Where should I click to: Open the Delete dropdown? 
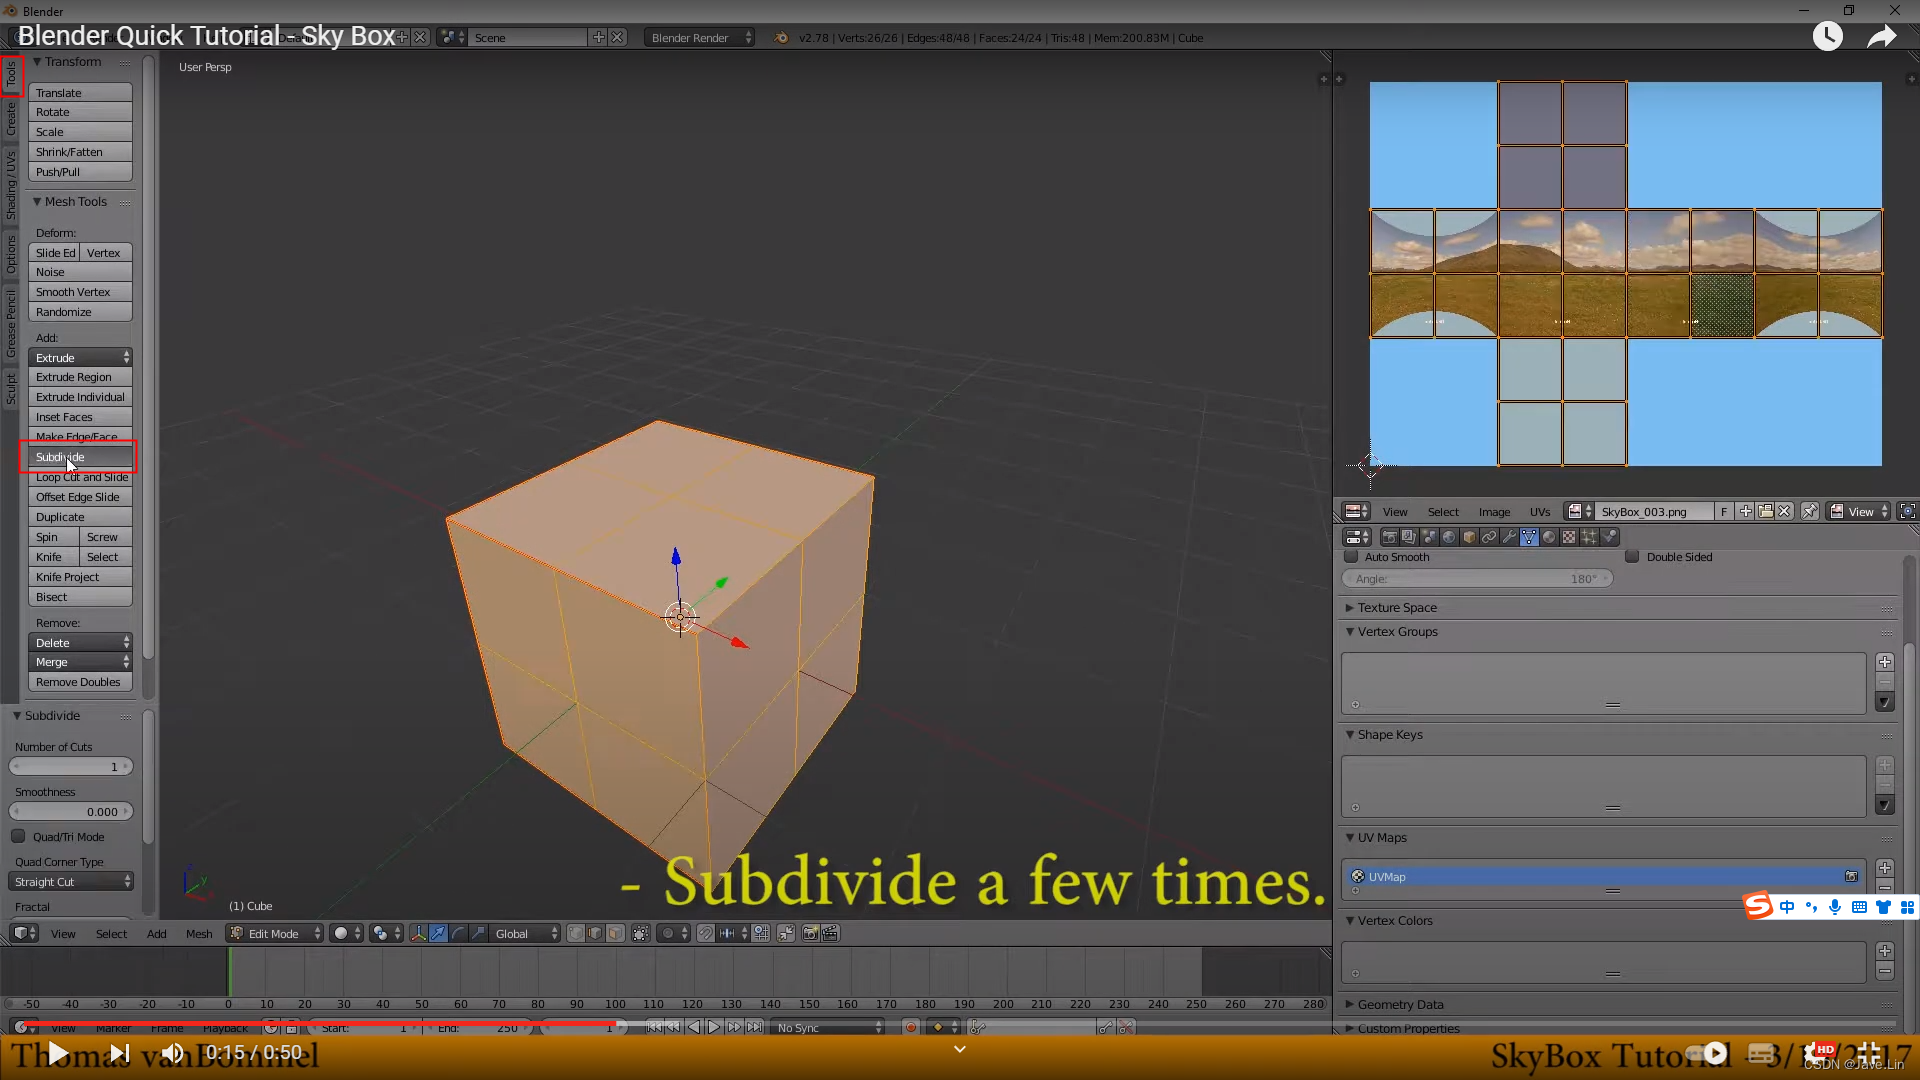tap(80, 642)
